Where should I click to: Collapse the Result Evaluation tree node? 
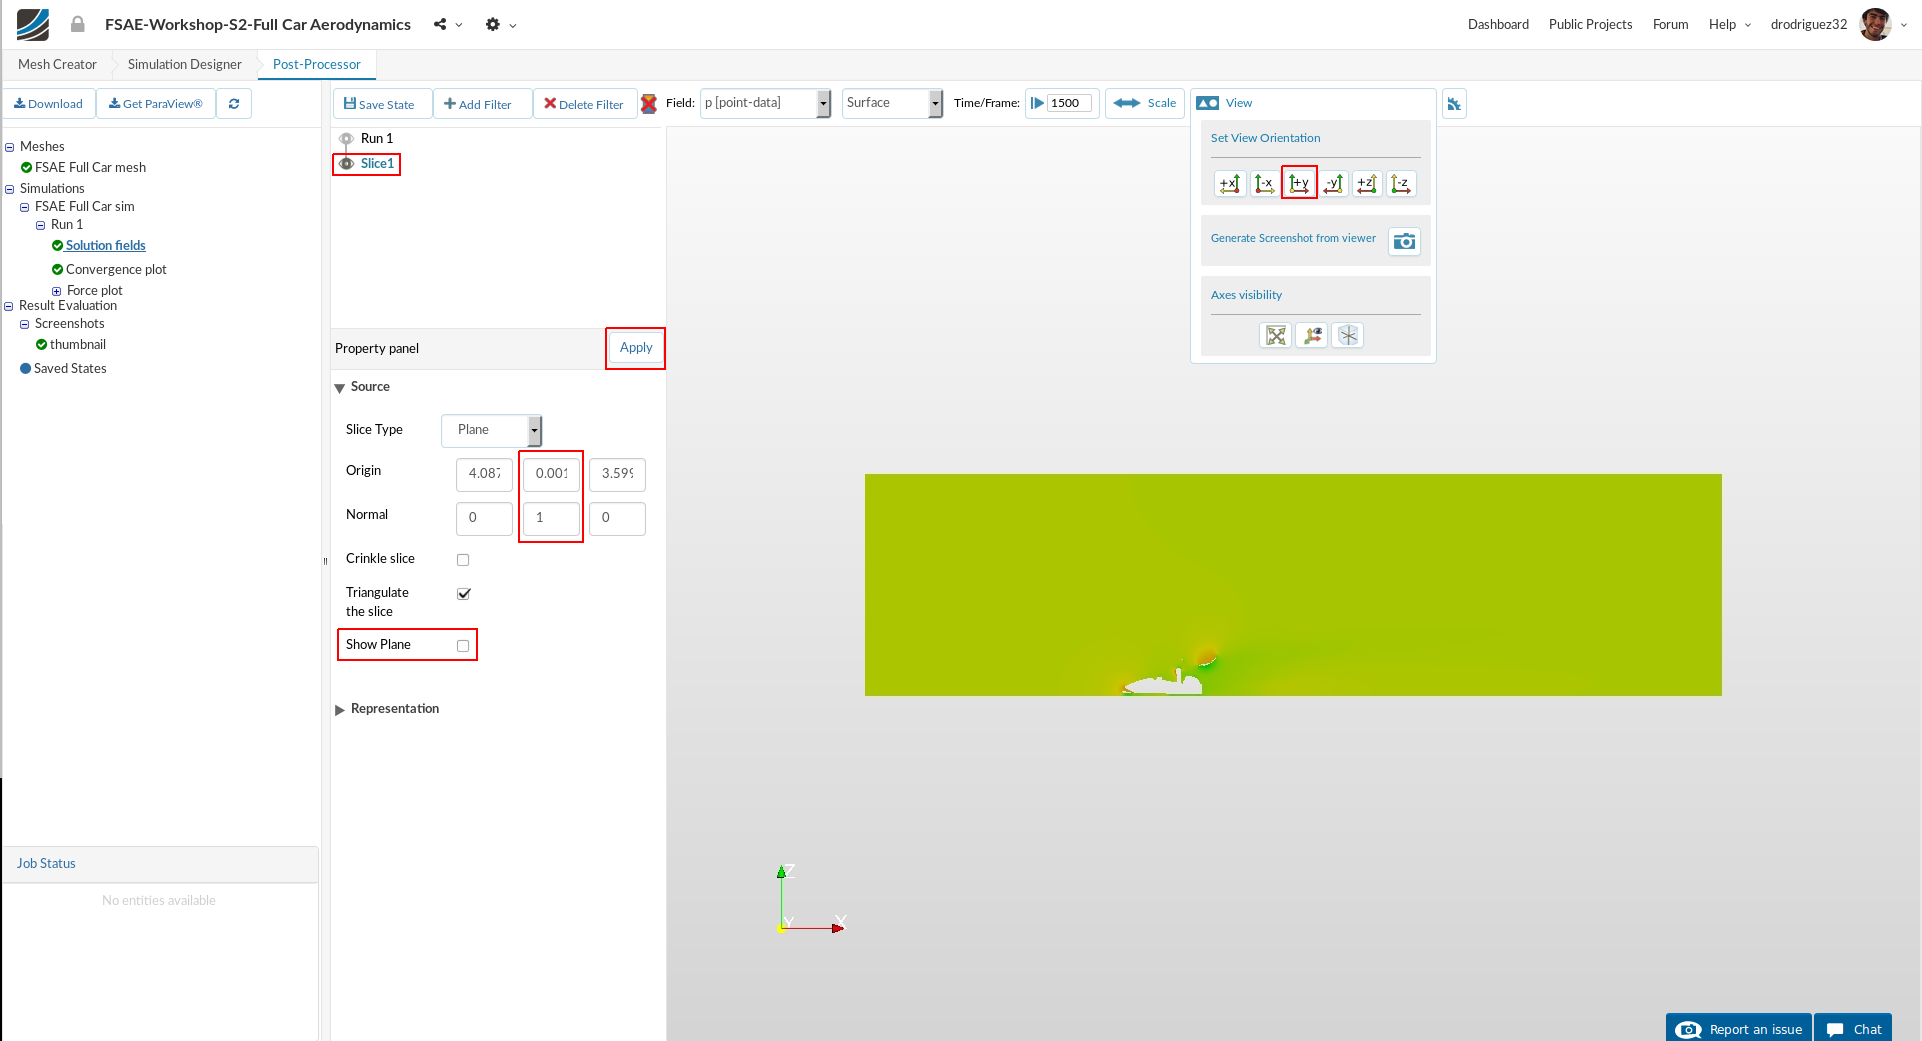pos(9,307)
